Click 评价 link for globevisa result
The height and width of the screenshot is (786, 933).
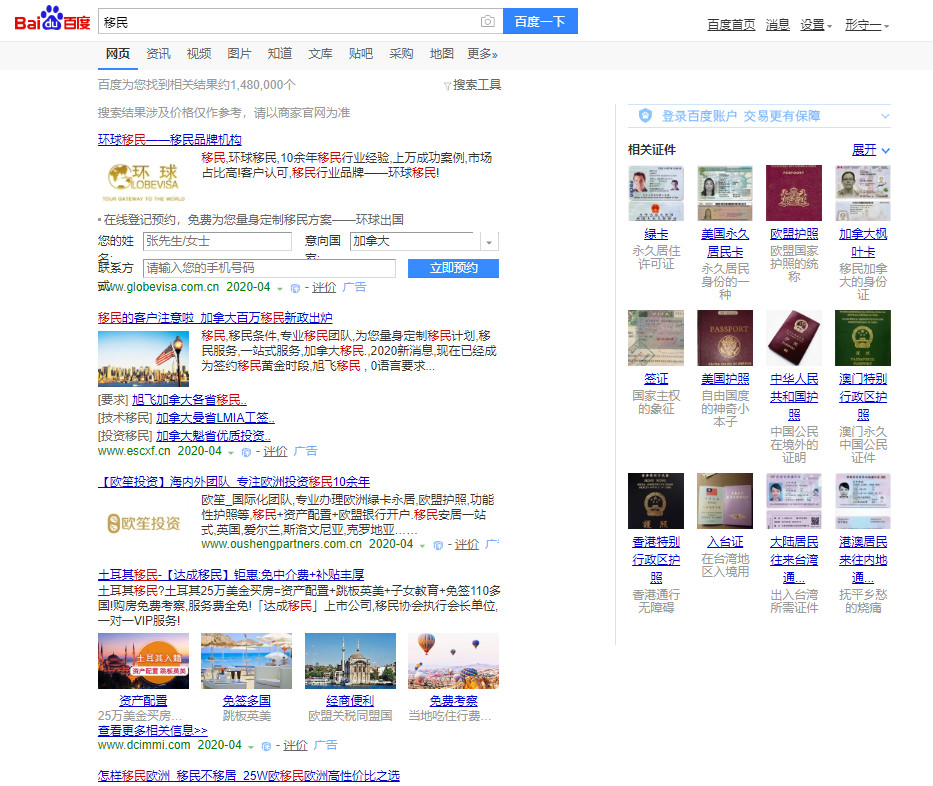pos(324,287)
